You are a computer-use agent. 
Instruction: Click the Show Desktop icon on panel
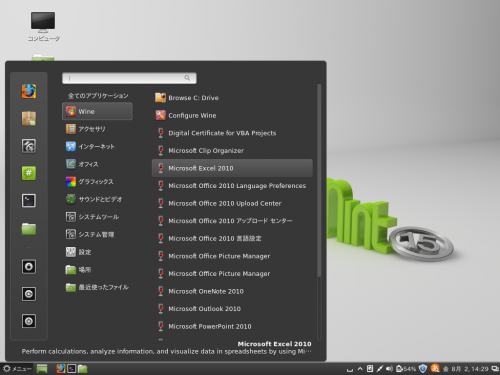coord(42,369)
